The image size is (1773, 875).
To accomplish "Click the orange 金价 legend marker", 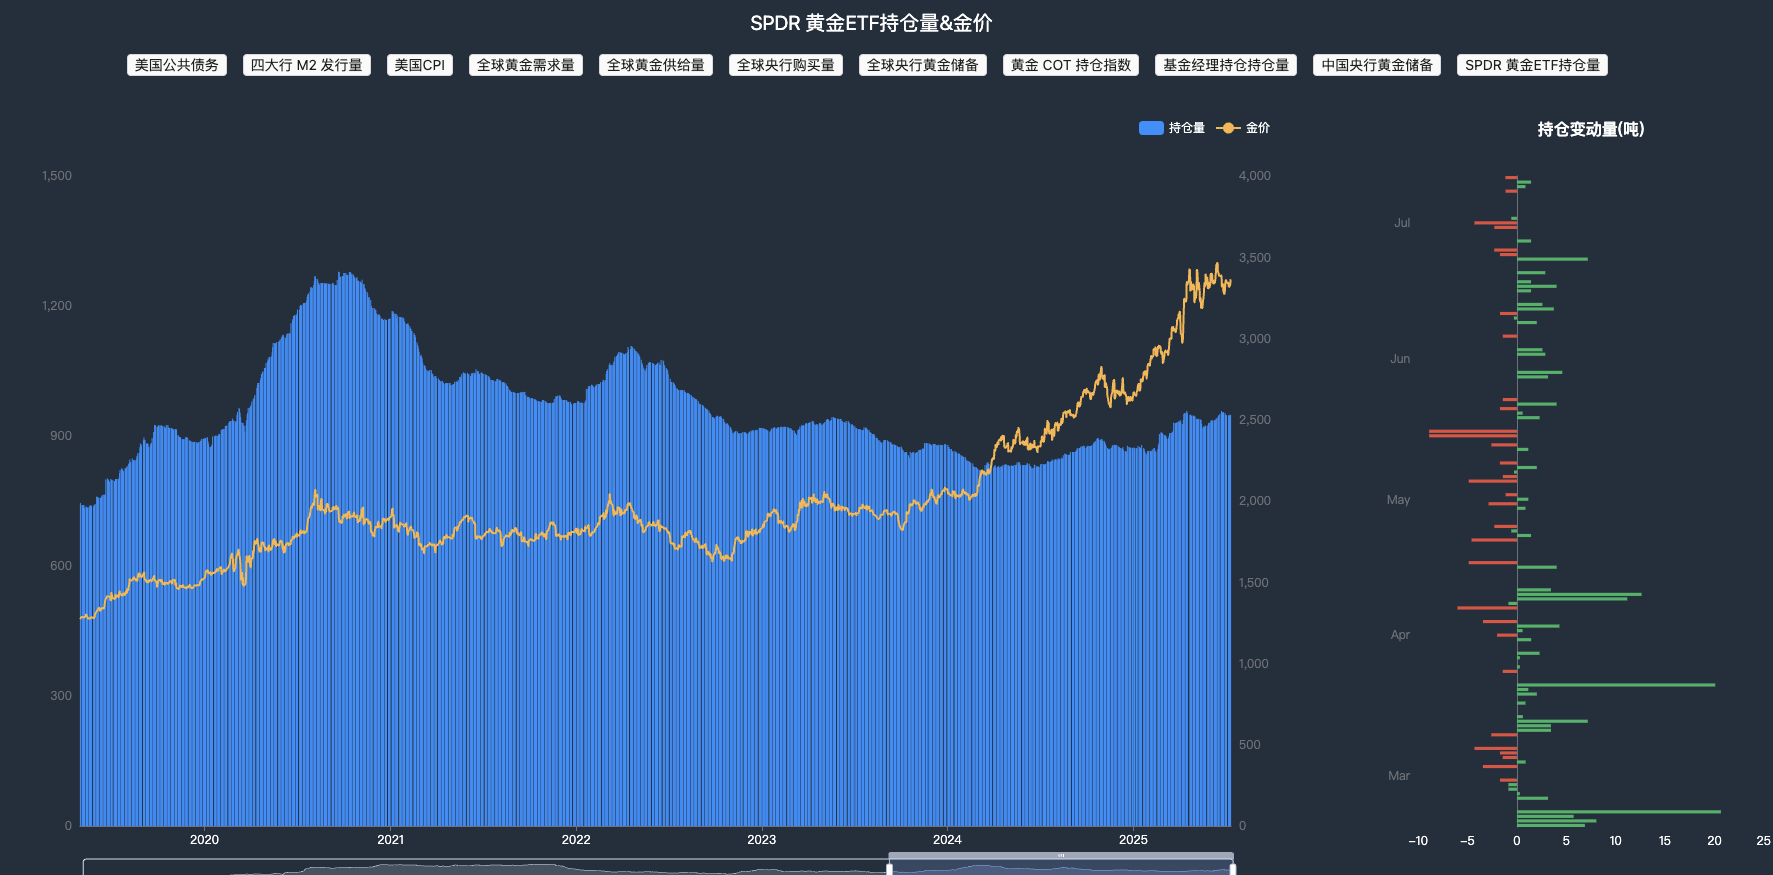I will (x=1228, y=128).
